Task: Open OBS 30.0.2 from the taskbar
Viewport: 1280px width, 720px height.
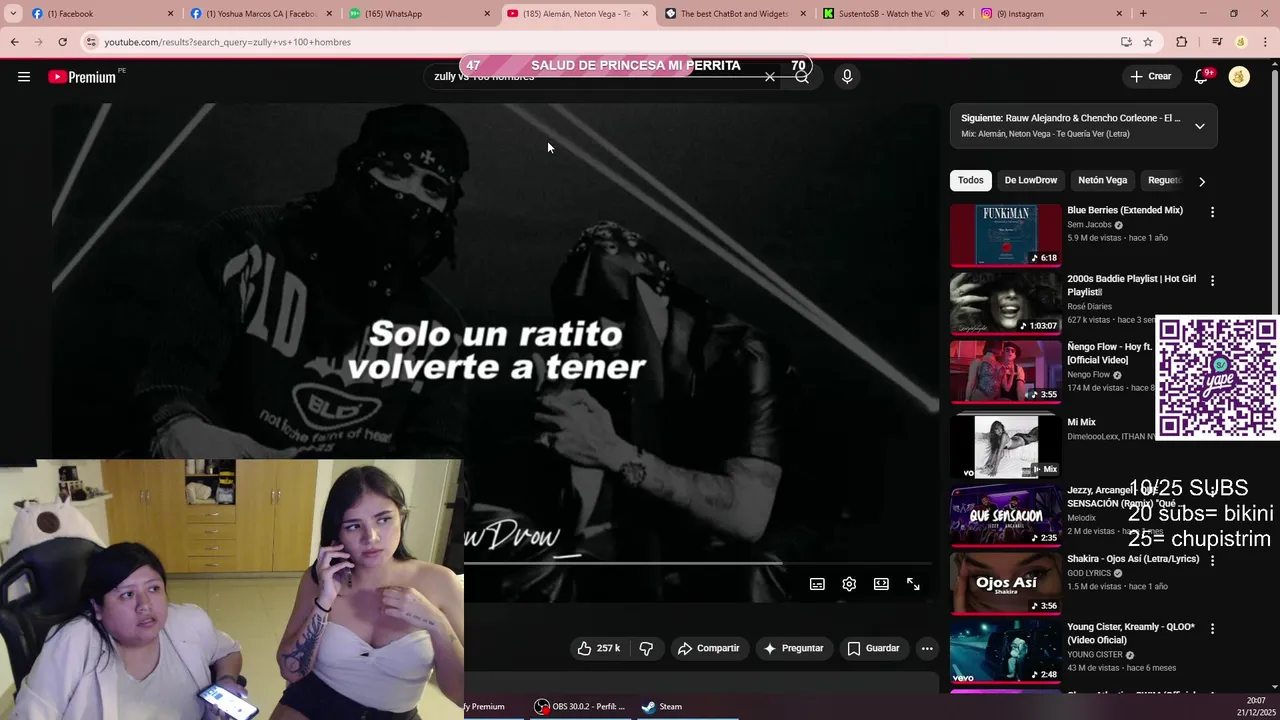Action: click(x=580, y=706)
